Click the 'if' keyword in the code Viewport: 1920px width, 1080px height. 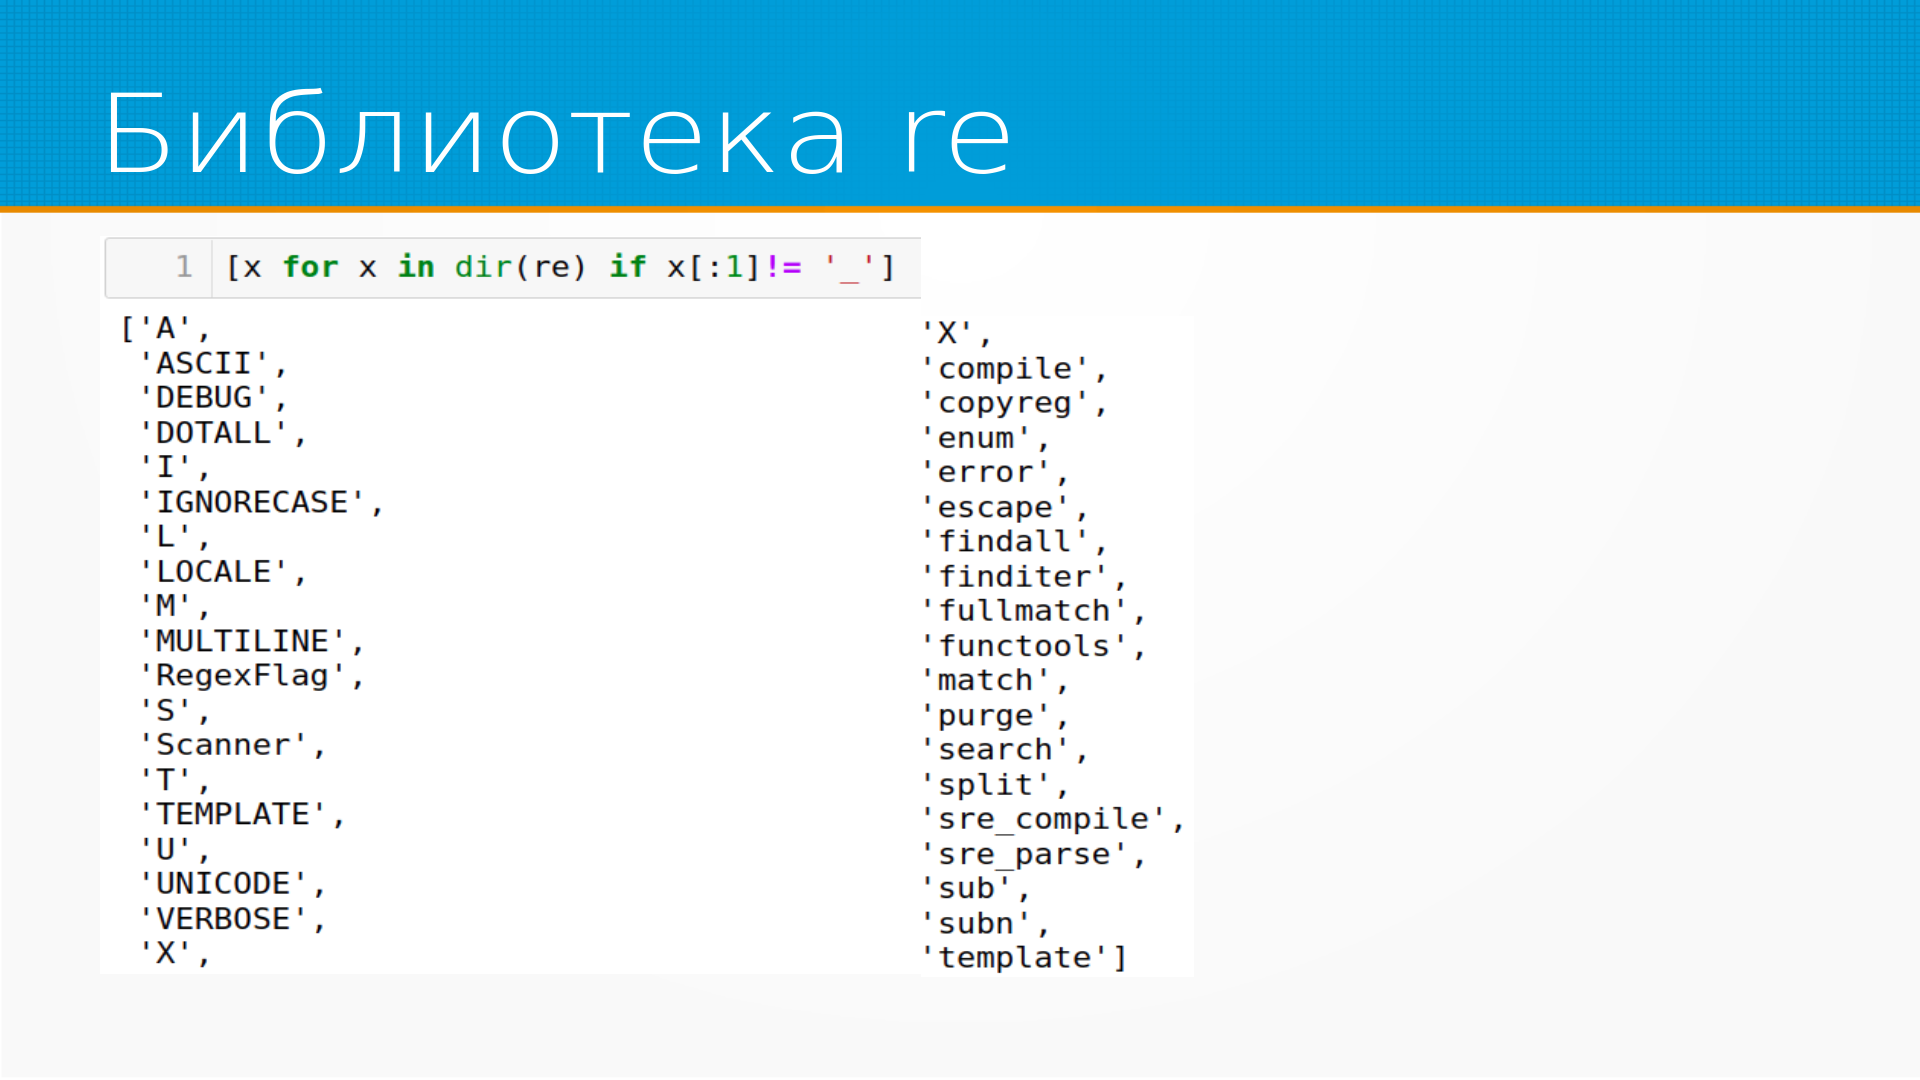click(628, 267)
